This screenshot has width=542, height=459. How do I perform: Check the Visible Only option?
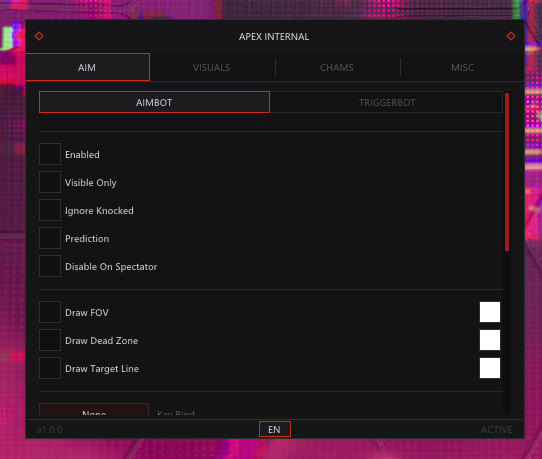coord(50,182)
